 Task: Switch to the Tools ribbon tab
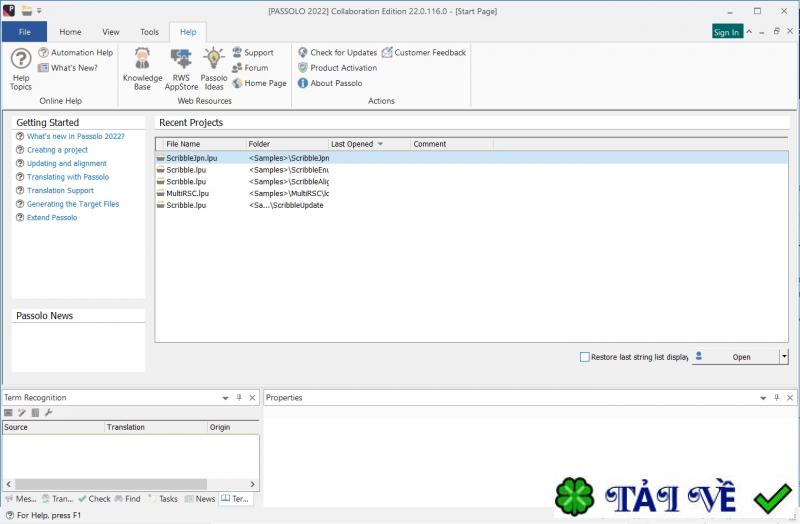[149, 32]
